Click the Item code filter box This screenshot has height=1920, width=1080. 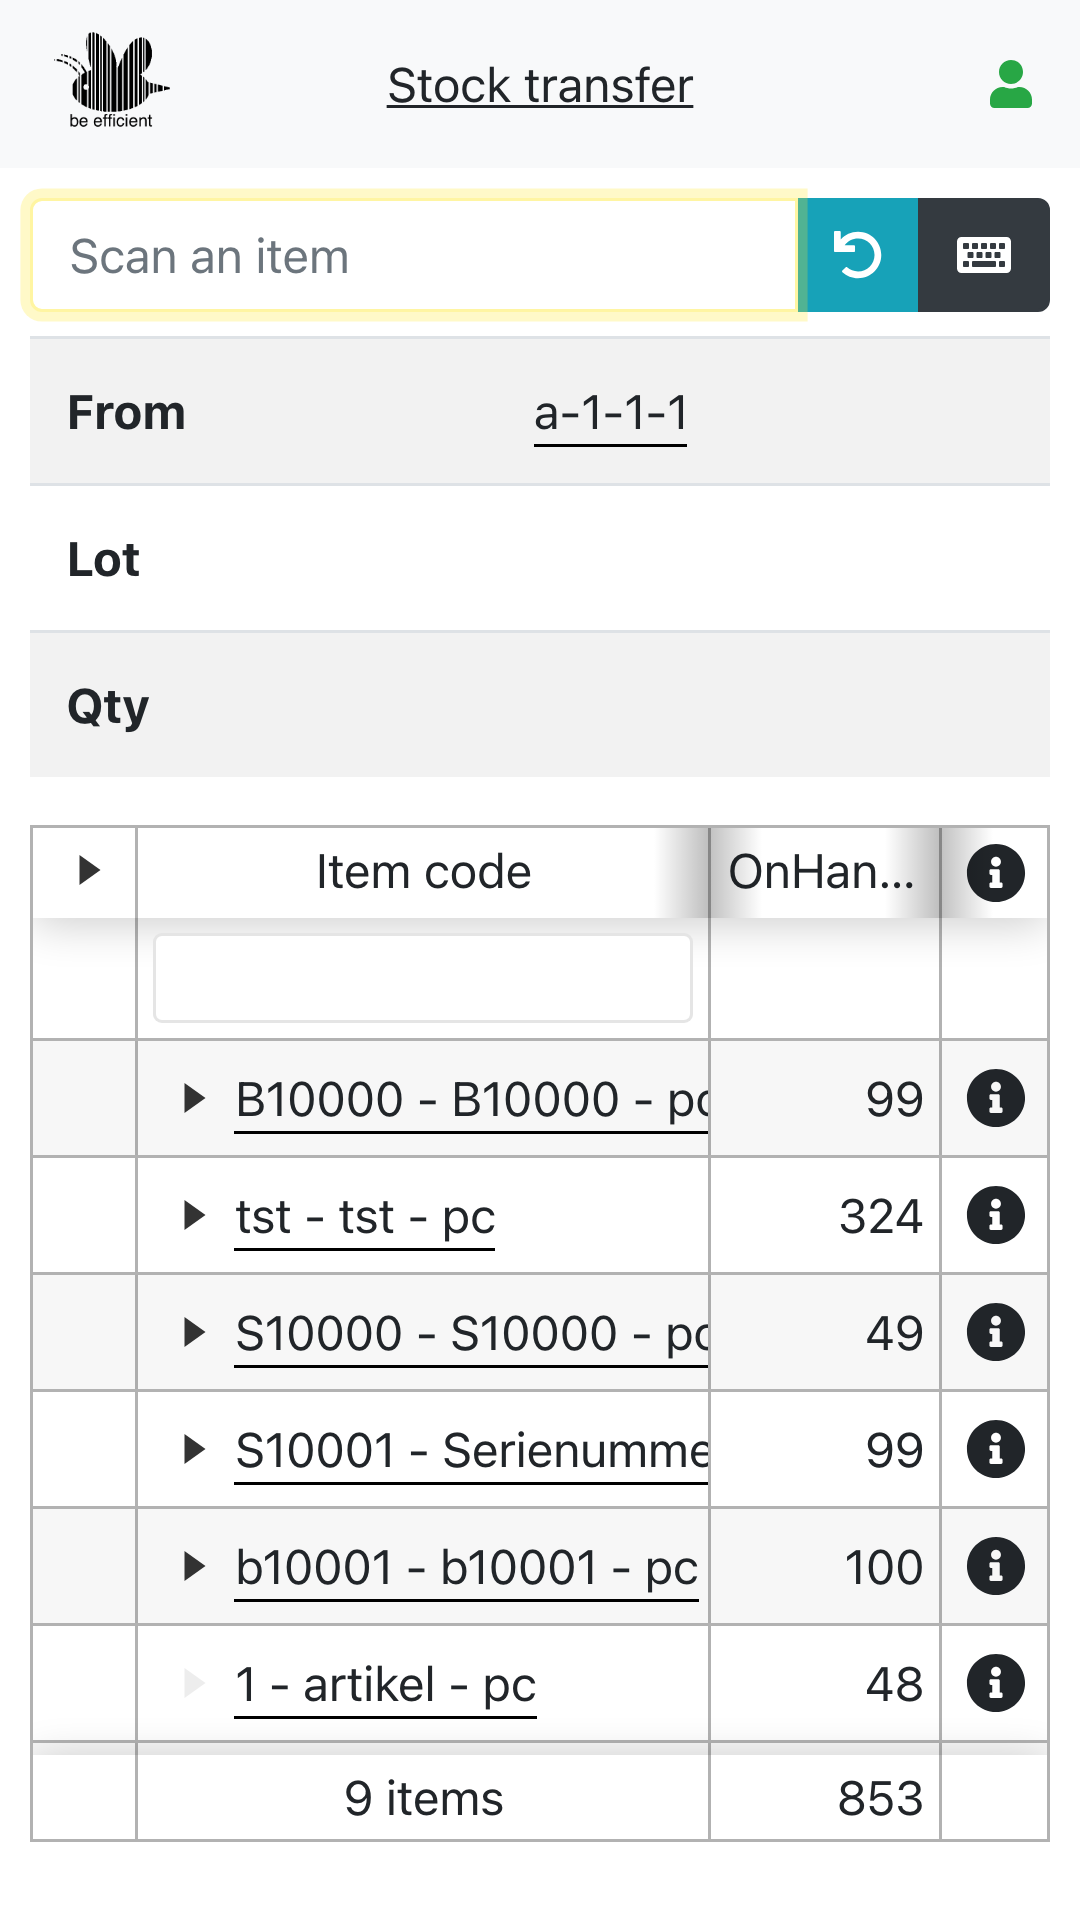(x=423, y=978)
